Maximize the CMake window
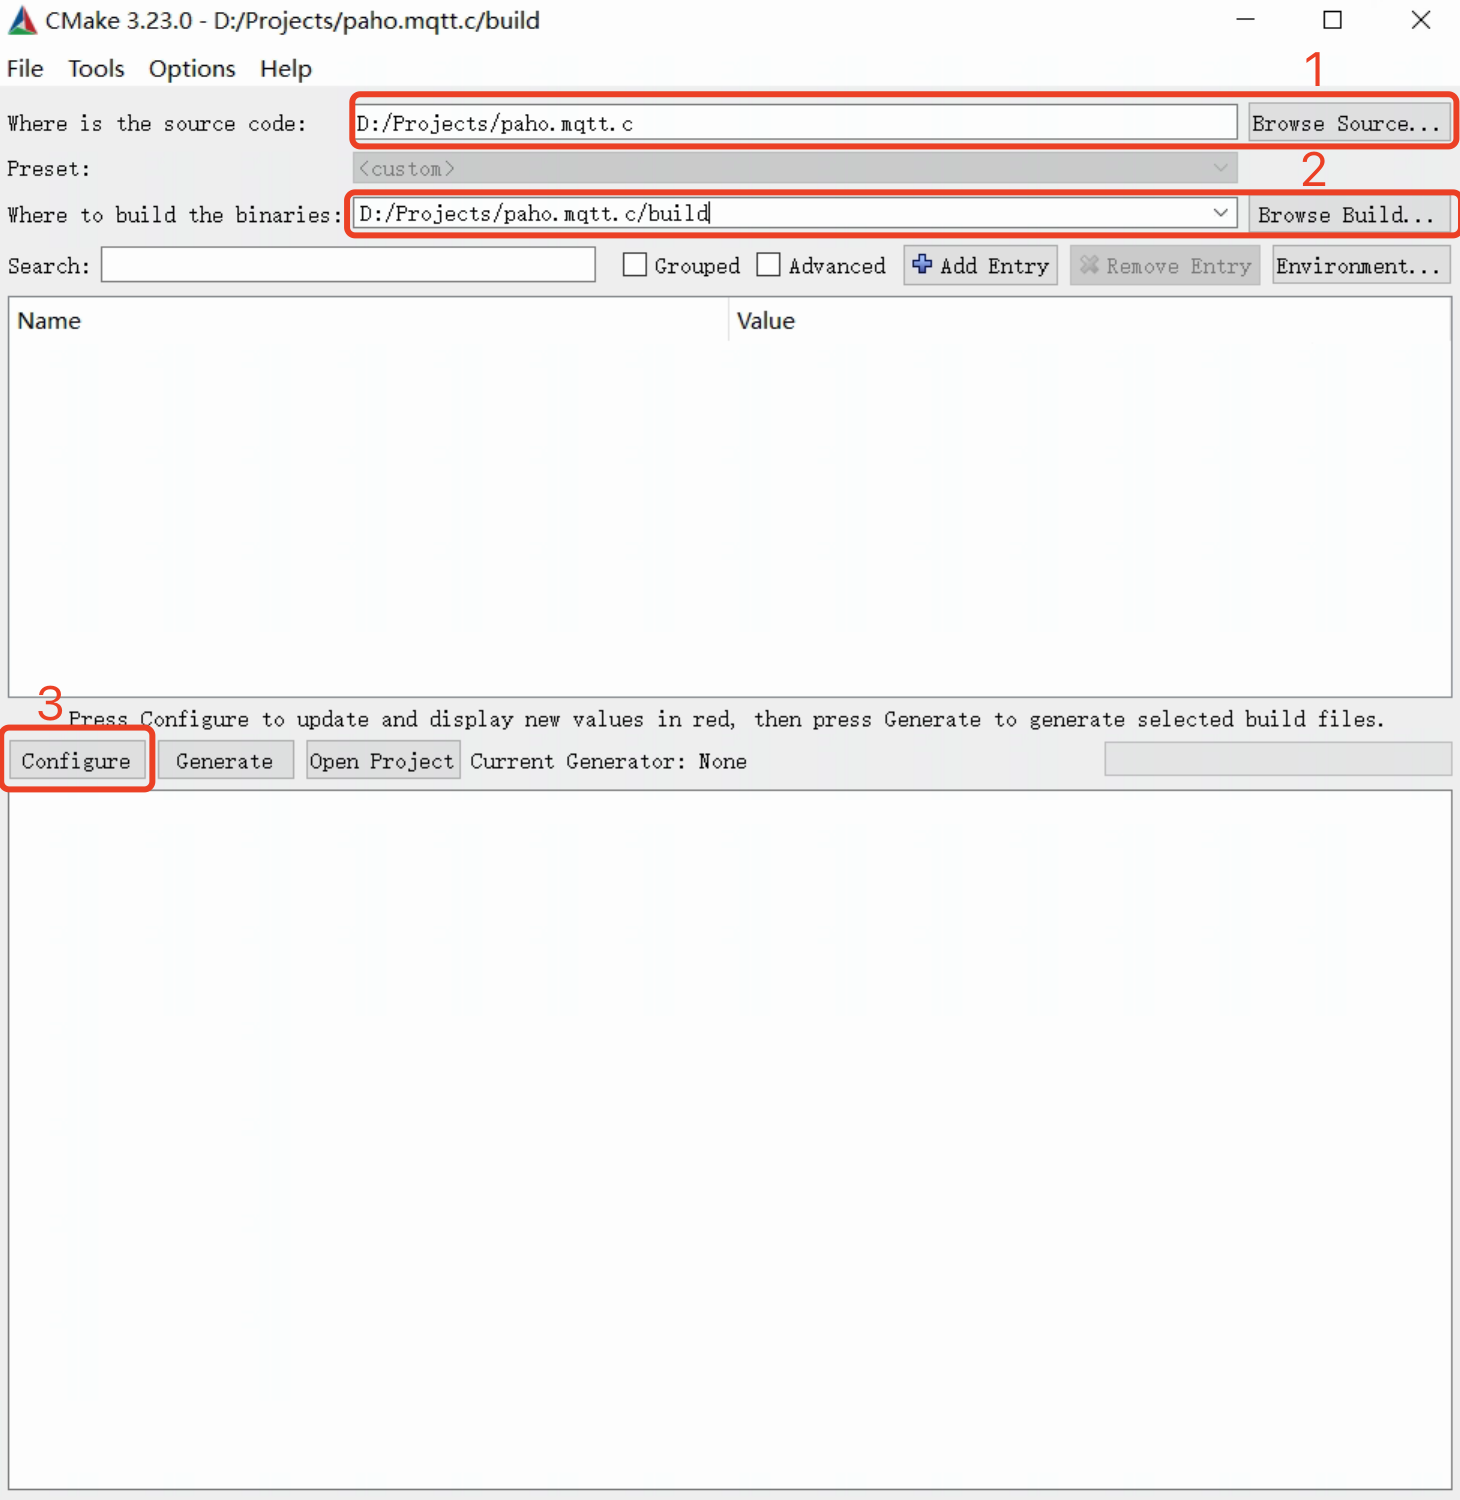This screenshot has width=1460, height=1500. click(1333, 19)
